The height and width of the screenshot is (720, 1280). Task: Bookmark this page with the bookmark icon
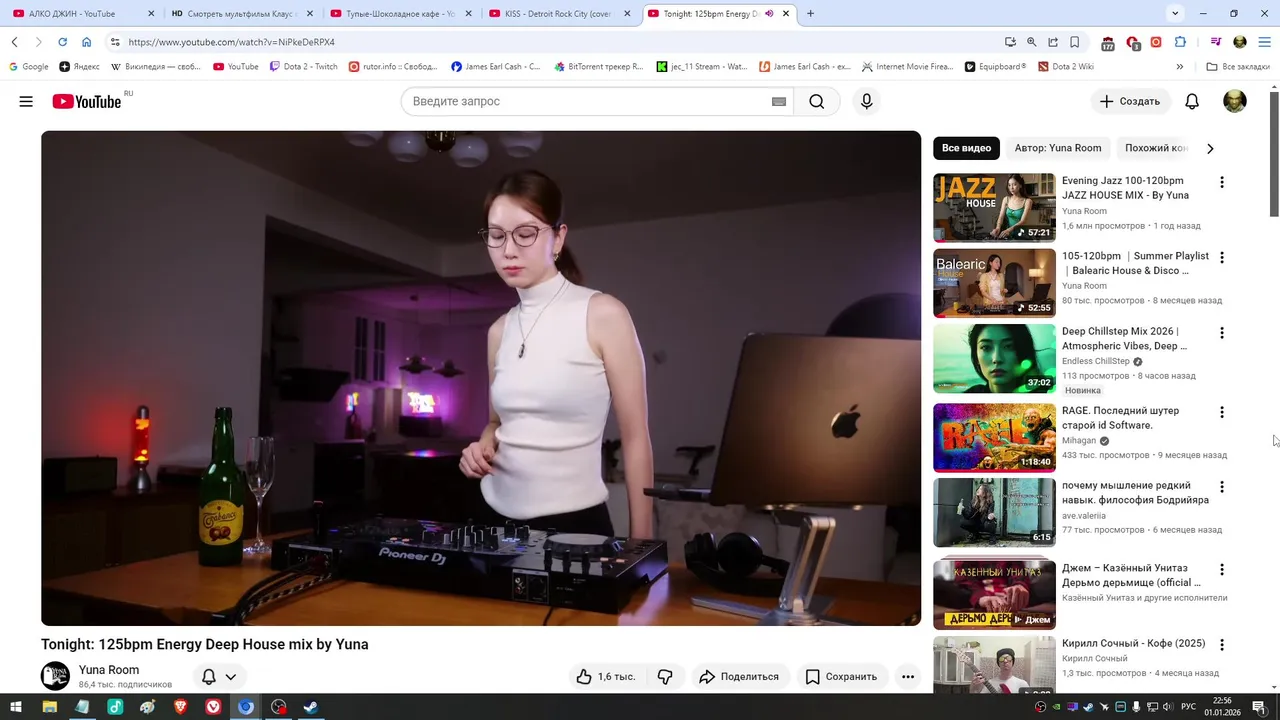(x=1075, y=42)
